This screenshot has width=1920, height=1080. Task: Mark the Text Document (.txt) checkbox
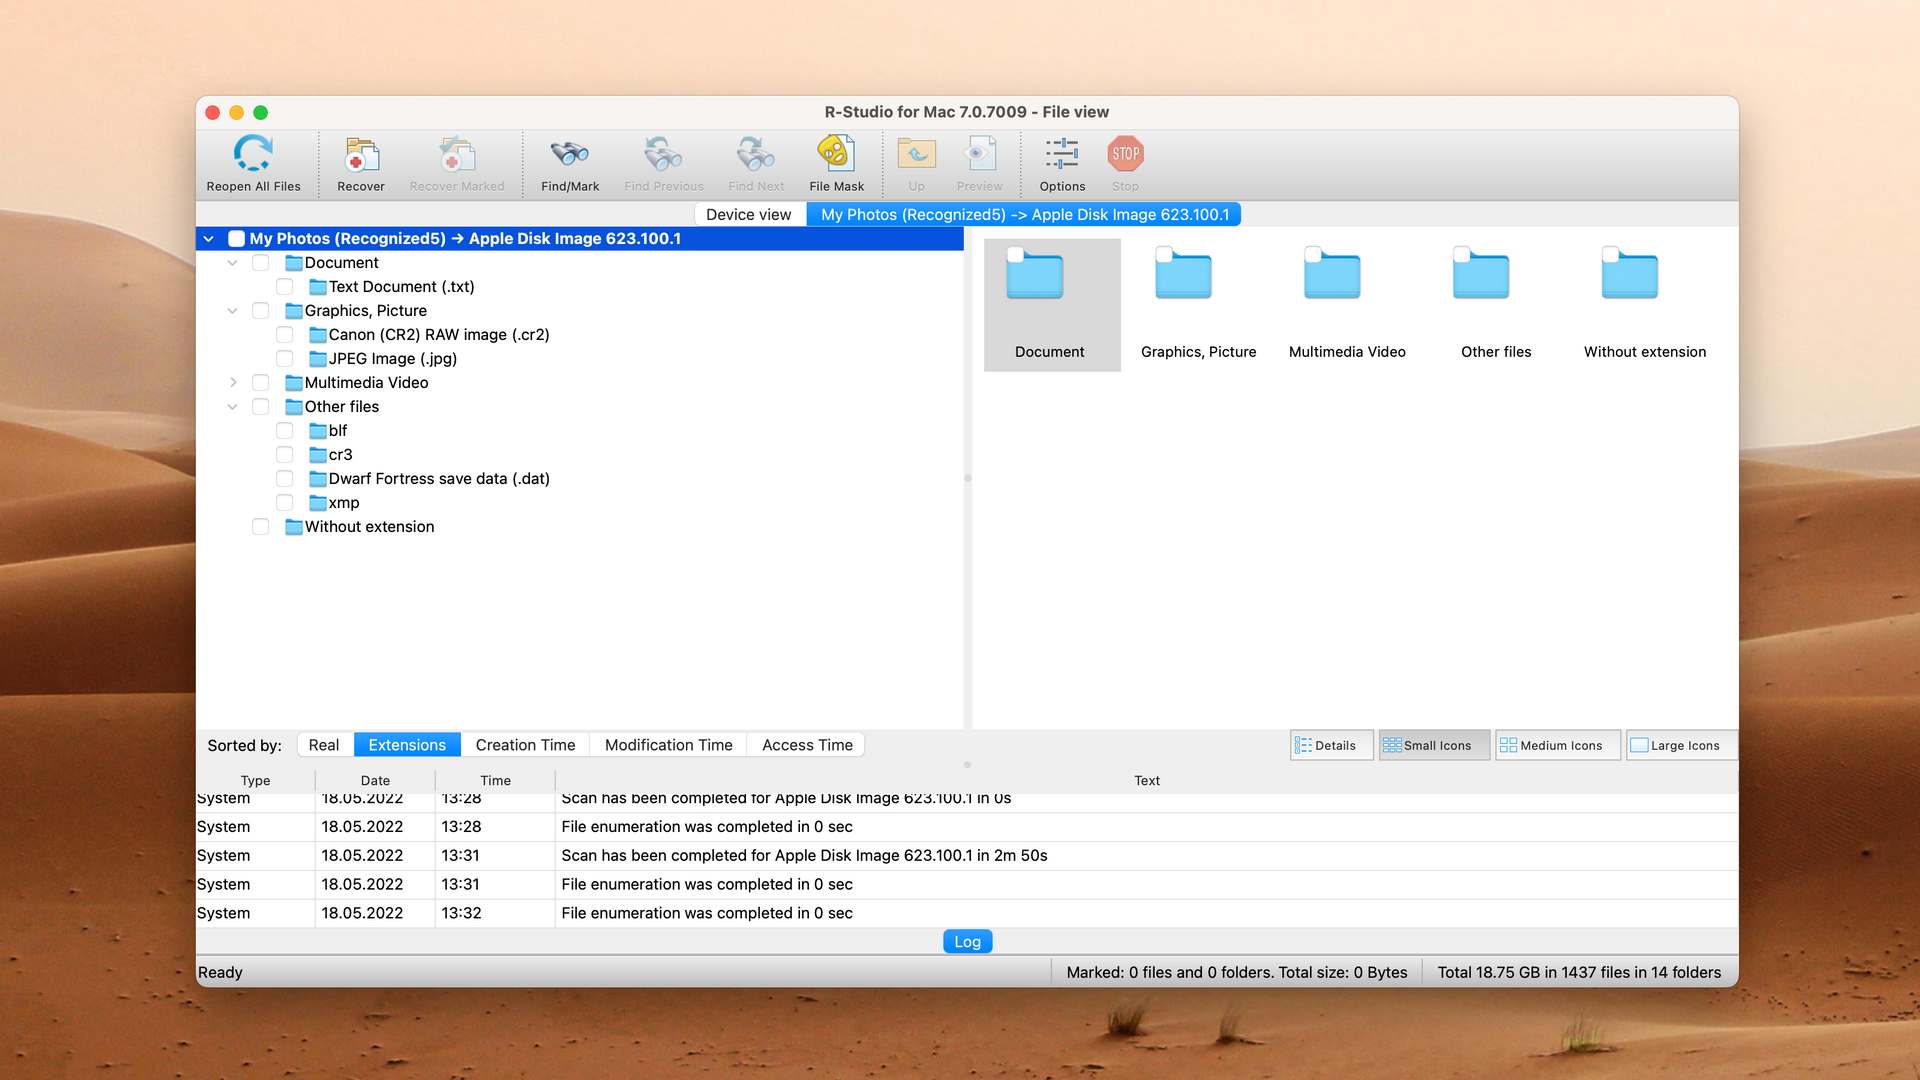coord(285,287)
